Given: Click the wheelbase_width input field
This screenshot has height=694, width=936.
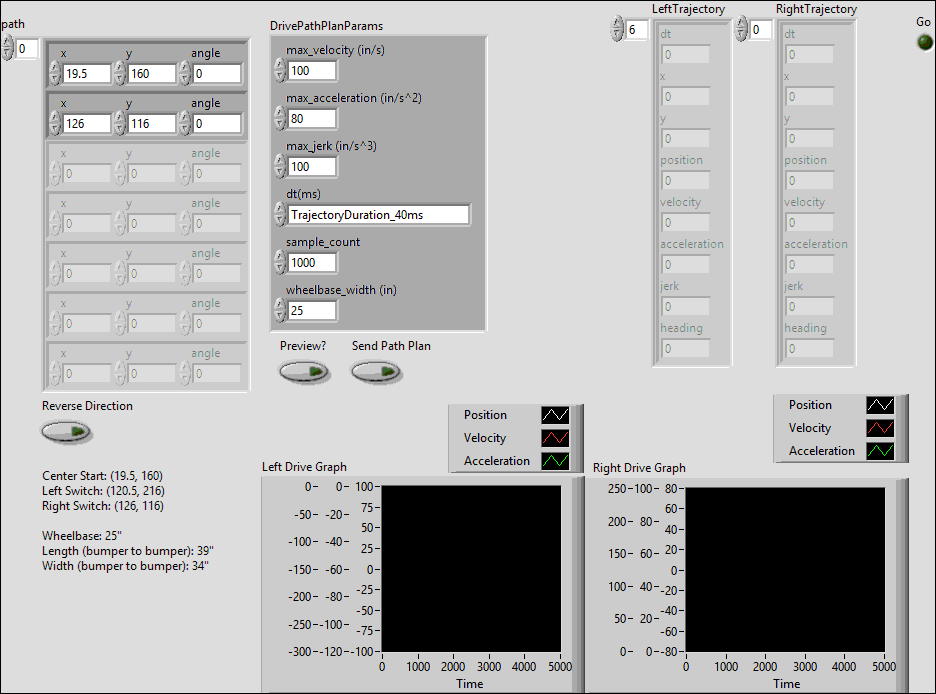Looking at the screenshot, I should pos(312,311).
